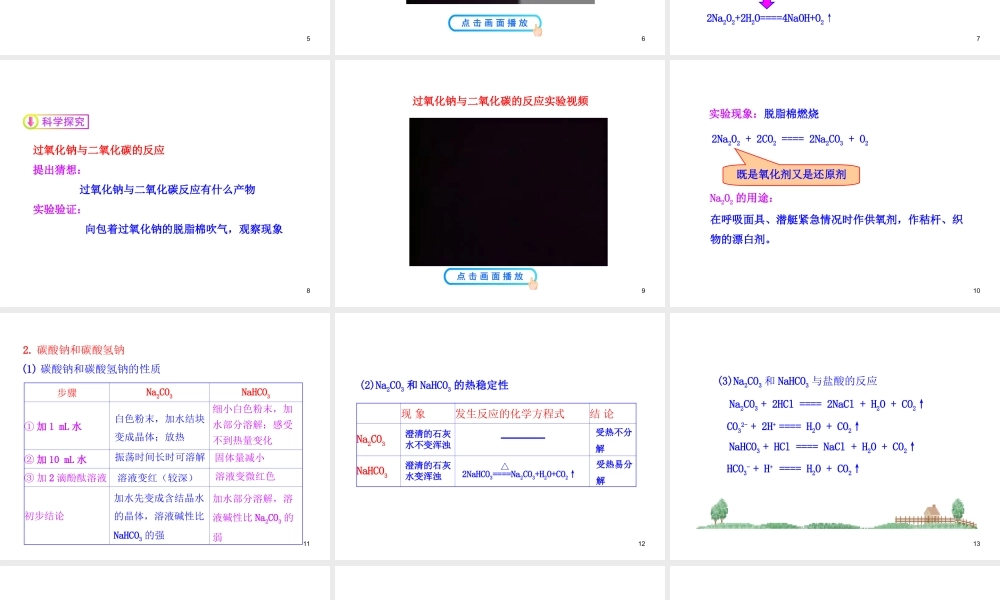
Task: Click the 步骤 header cell in the table
Action: click(x=67, y=392)
